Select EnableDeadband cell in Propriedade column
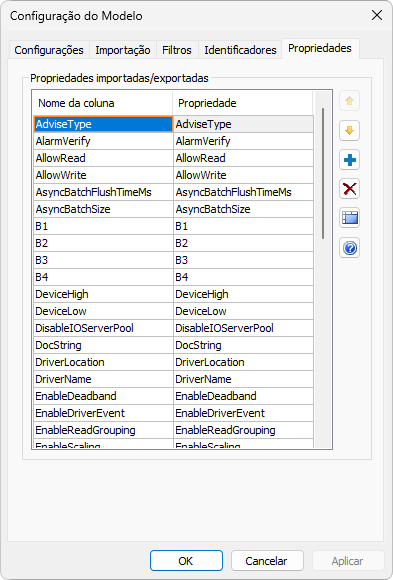Screen dimensions: 393x580 pyautogui.click(x=243, y=396)
